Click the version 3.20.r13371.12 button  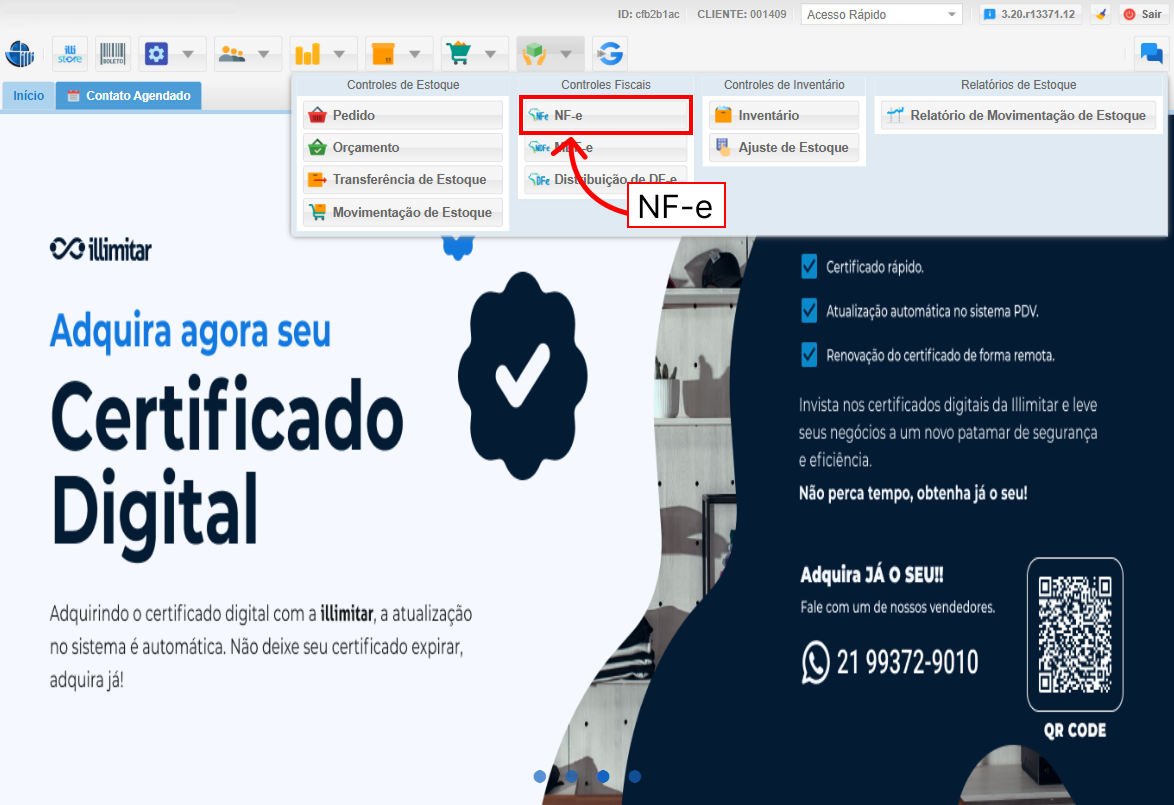click(1030, 14)
